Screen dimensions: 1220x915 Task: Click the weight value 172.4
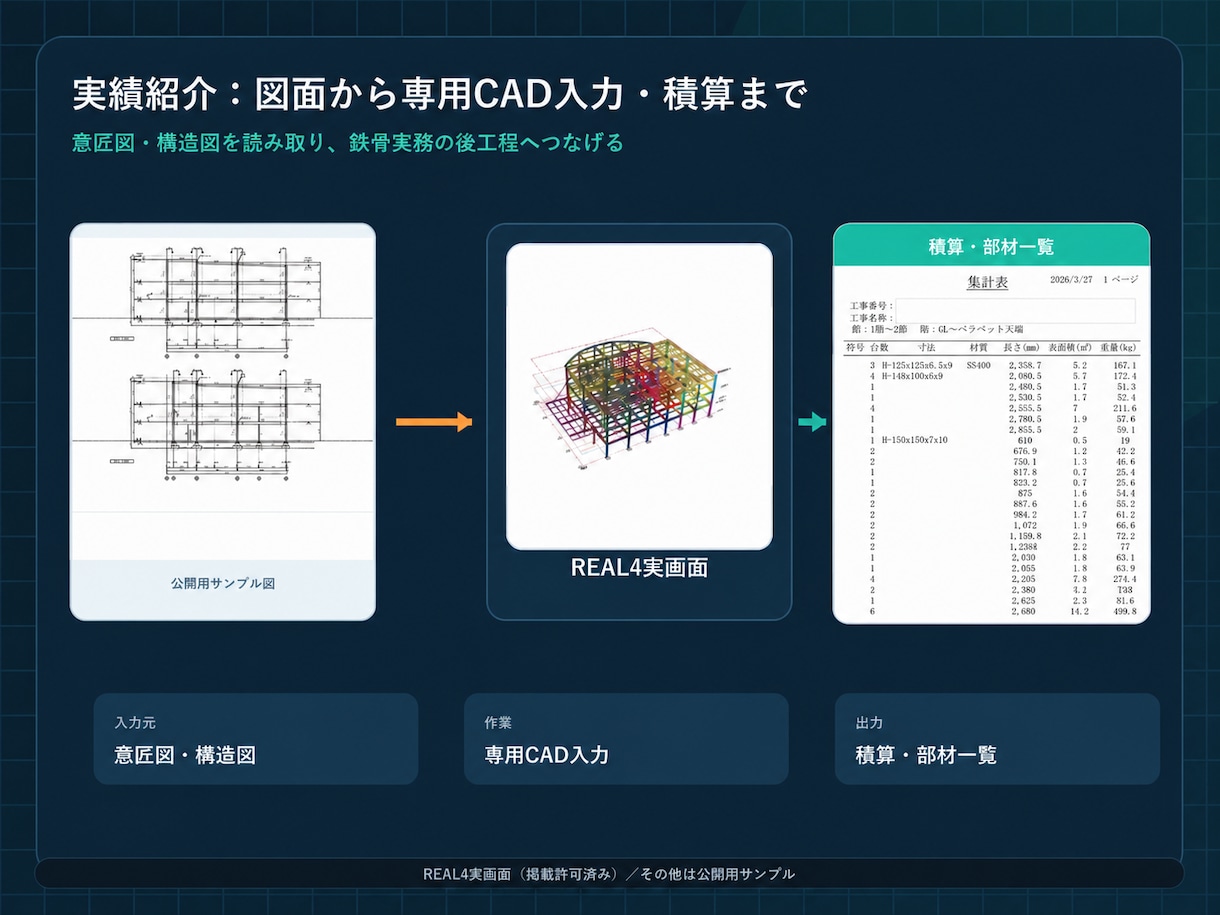1125,376
